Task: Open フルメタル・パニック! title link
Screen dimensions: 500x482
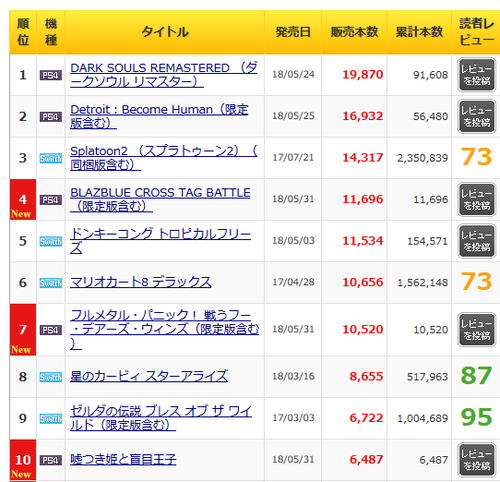Action: 165,329
